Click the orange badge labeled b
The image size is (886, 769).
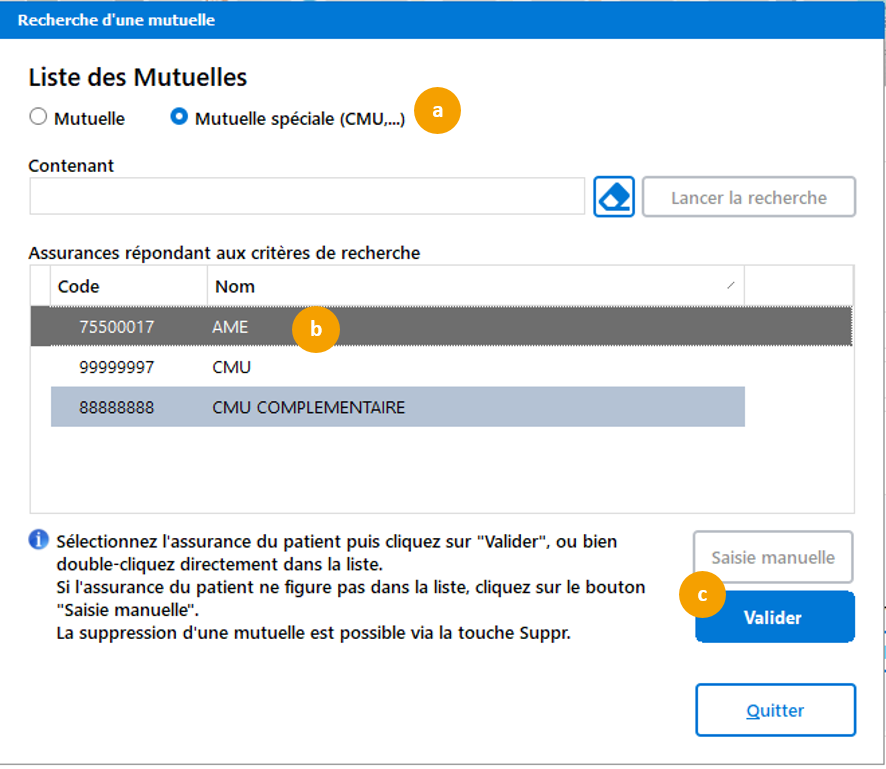click(316, 330)
